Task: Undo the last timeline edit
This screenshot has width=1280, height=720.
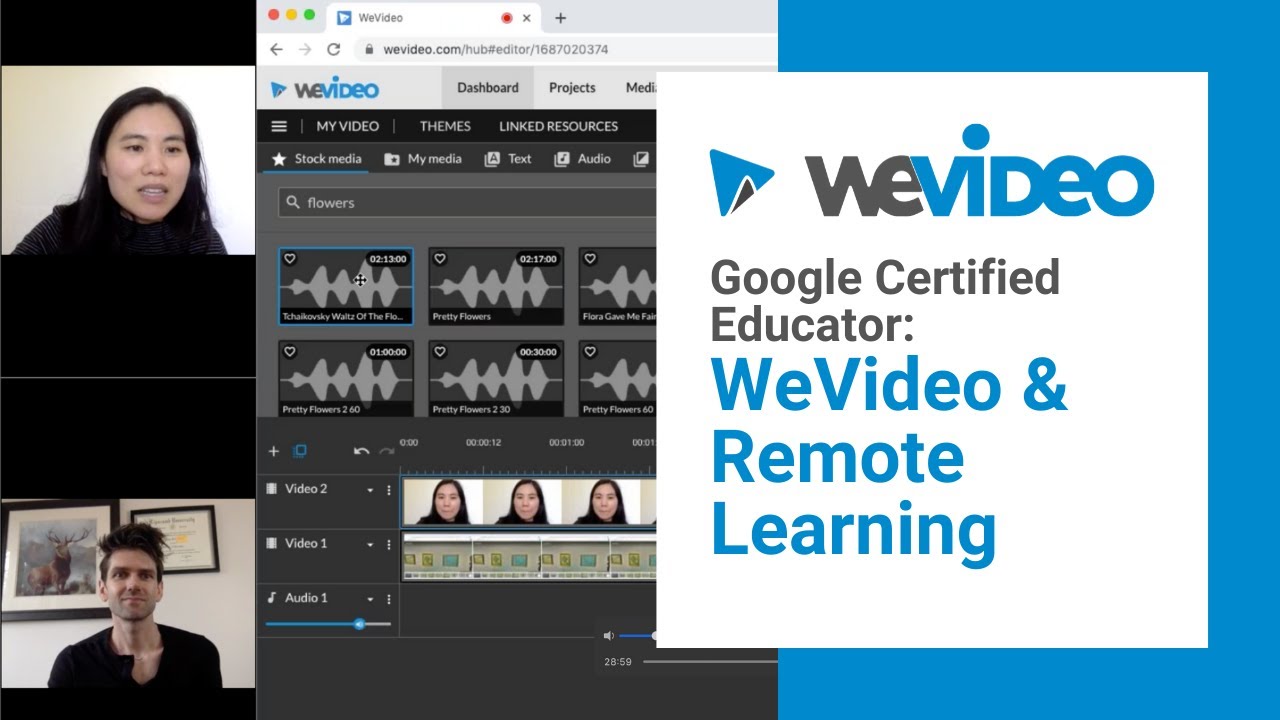Action: [361, 452]
